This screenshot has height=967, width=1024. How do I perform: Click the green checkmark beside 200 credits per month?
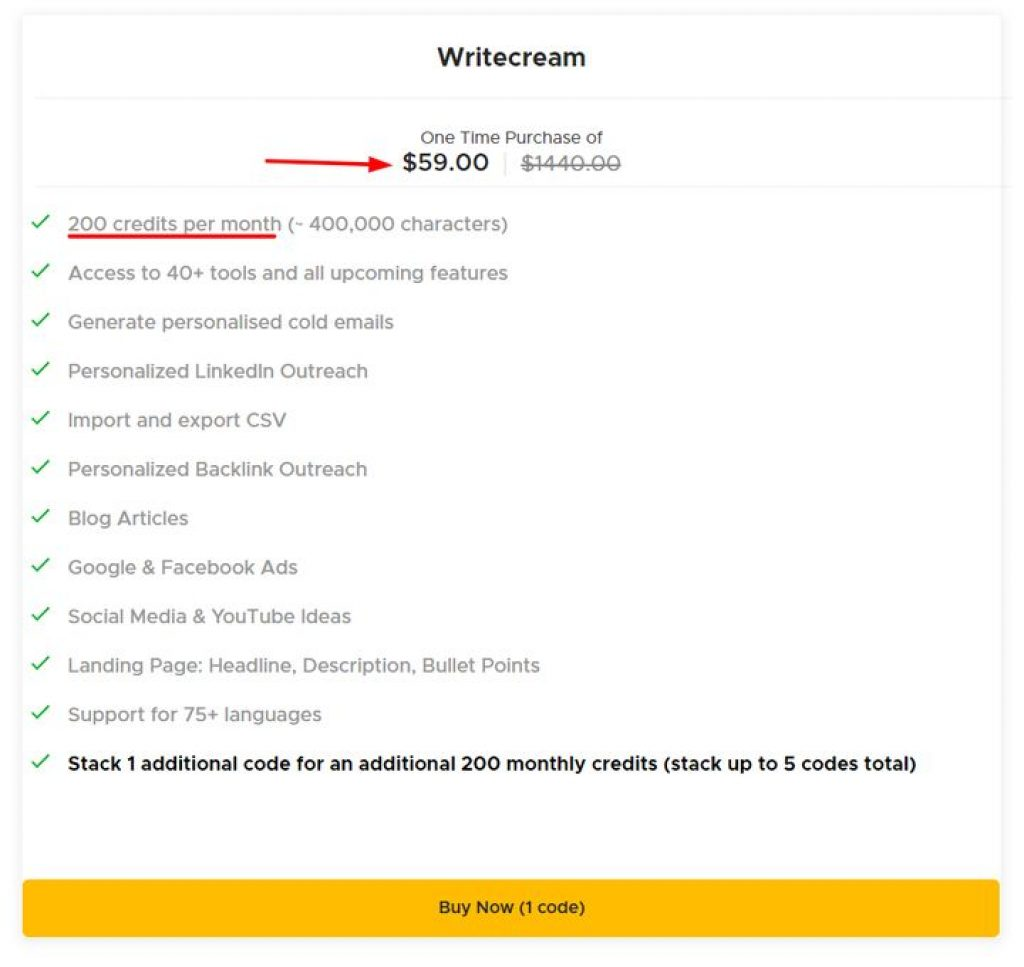click(x=40, y=222)
